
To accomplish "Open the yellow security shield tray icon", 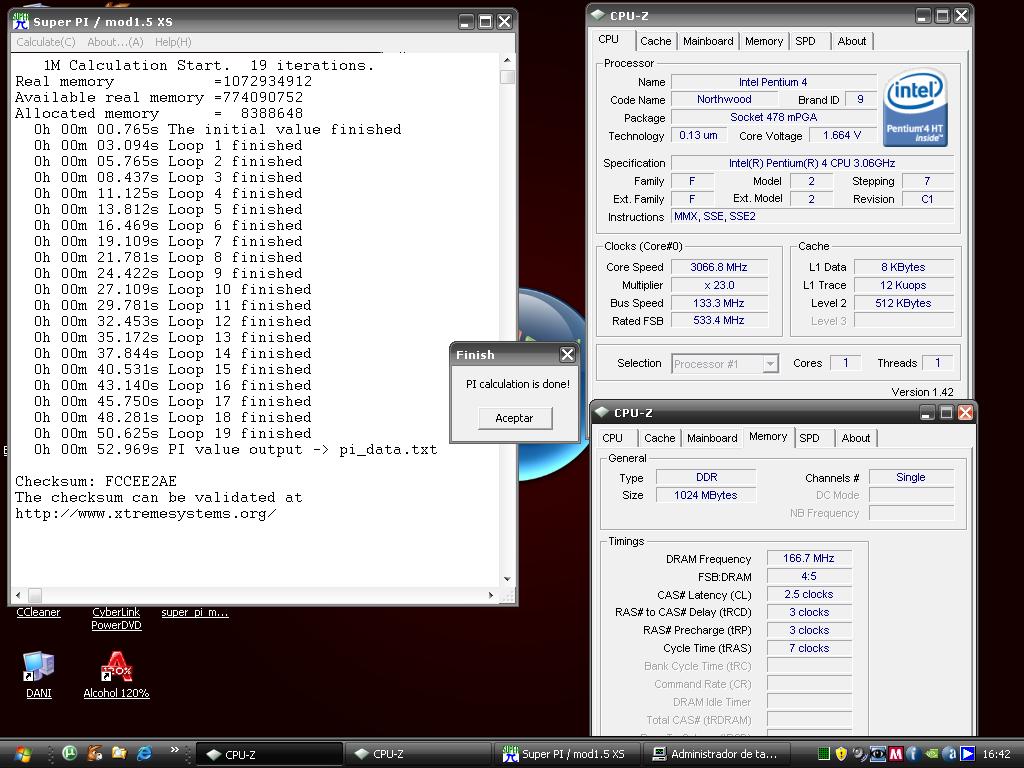I will pos(842,754).
